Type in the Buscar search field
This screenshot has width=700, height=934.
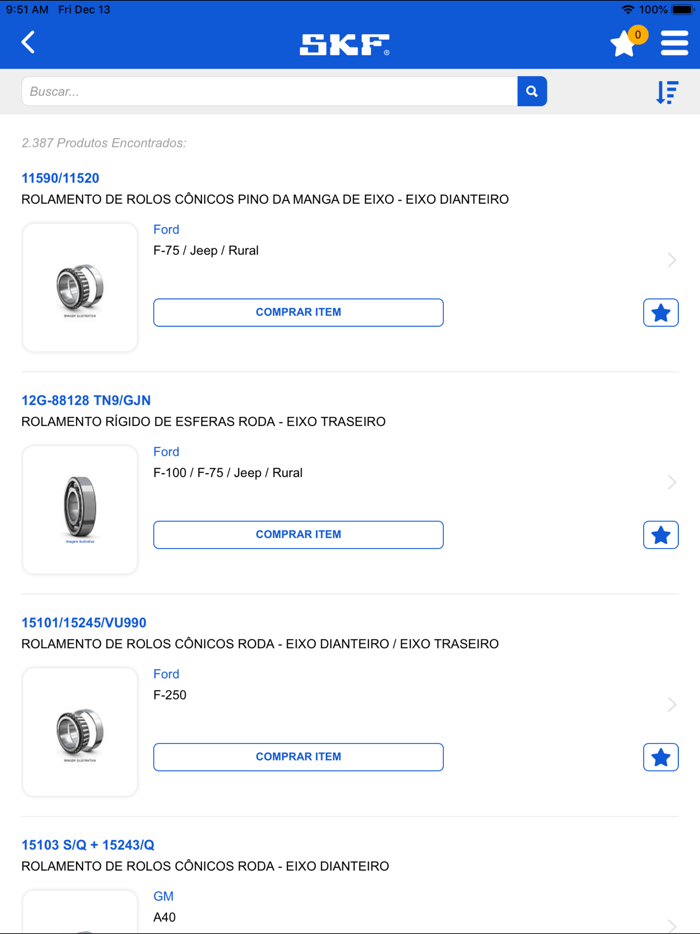point(270,91)
